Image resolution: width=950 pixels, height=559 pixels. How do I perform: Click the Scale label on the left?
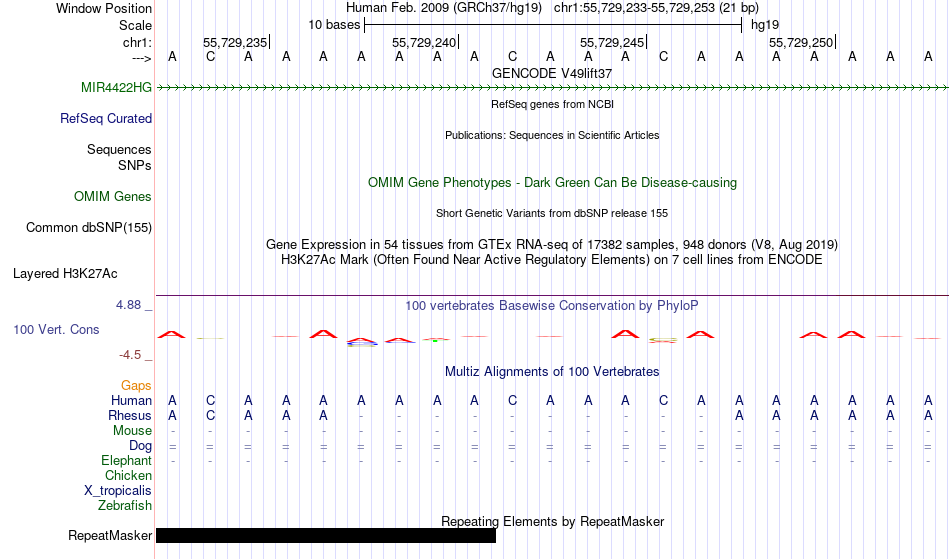click(136, 25)
